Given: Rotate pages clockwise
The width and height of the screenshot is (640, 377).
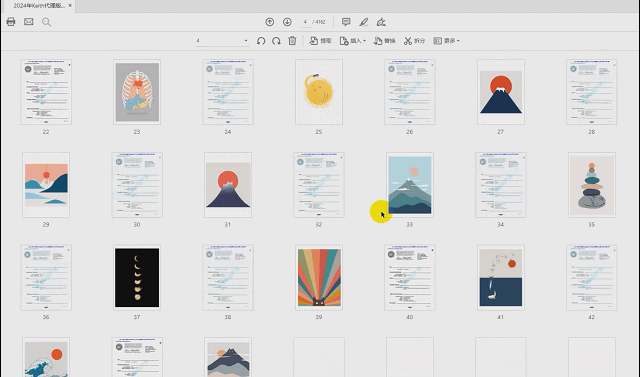Looking at the screenshot, I should 276,41.
